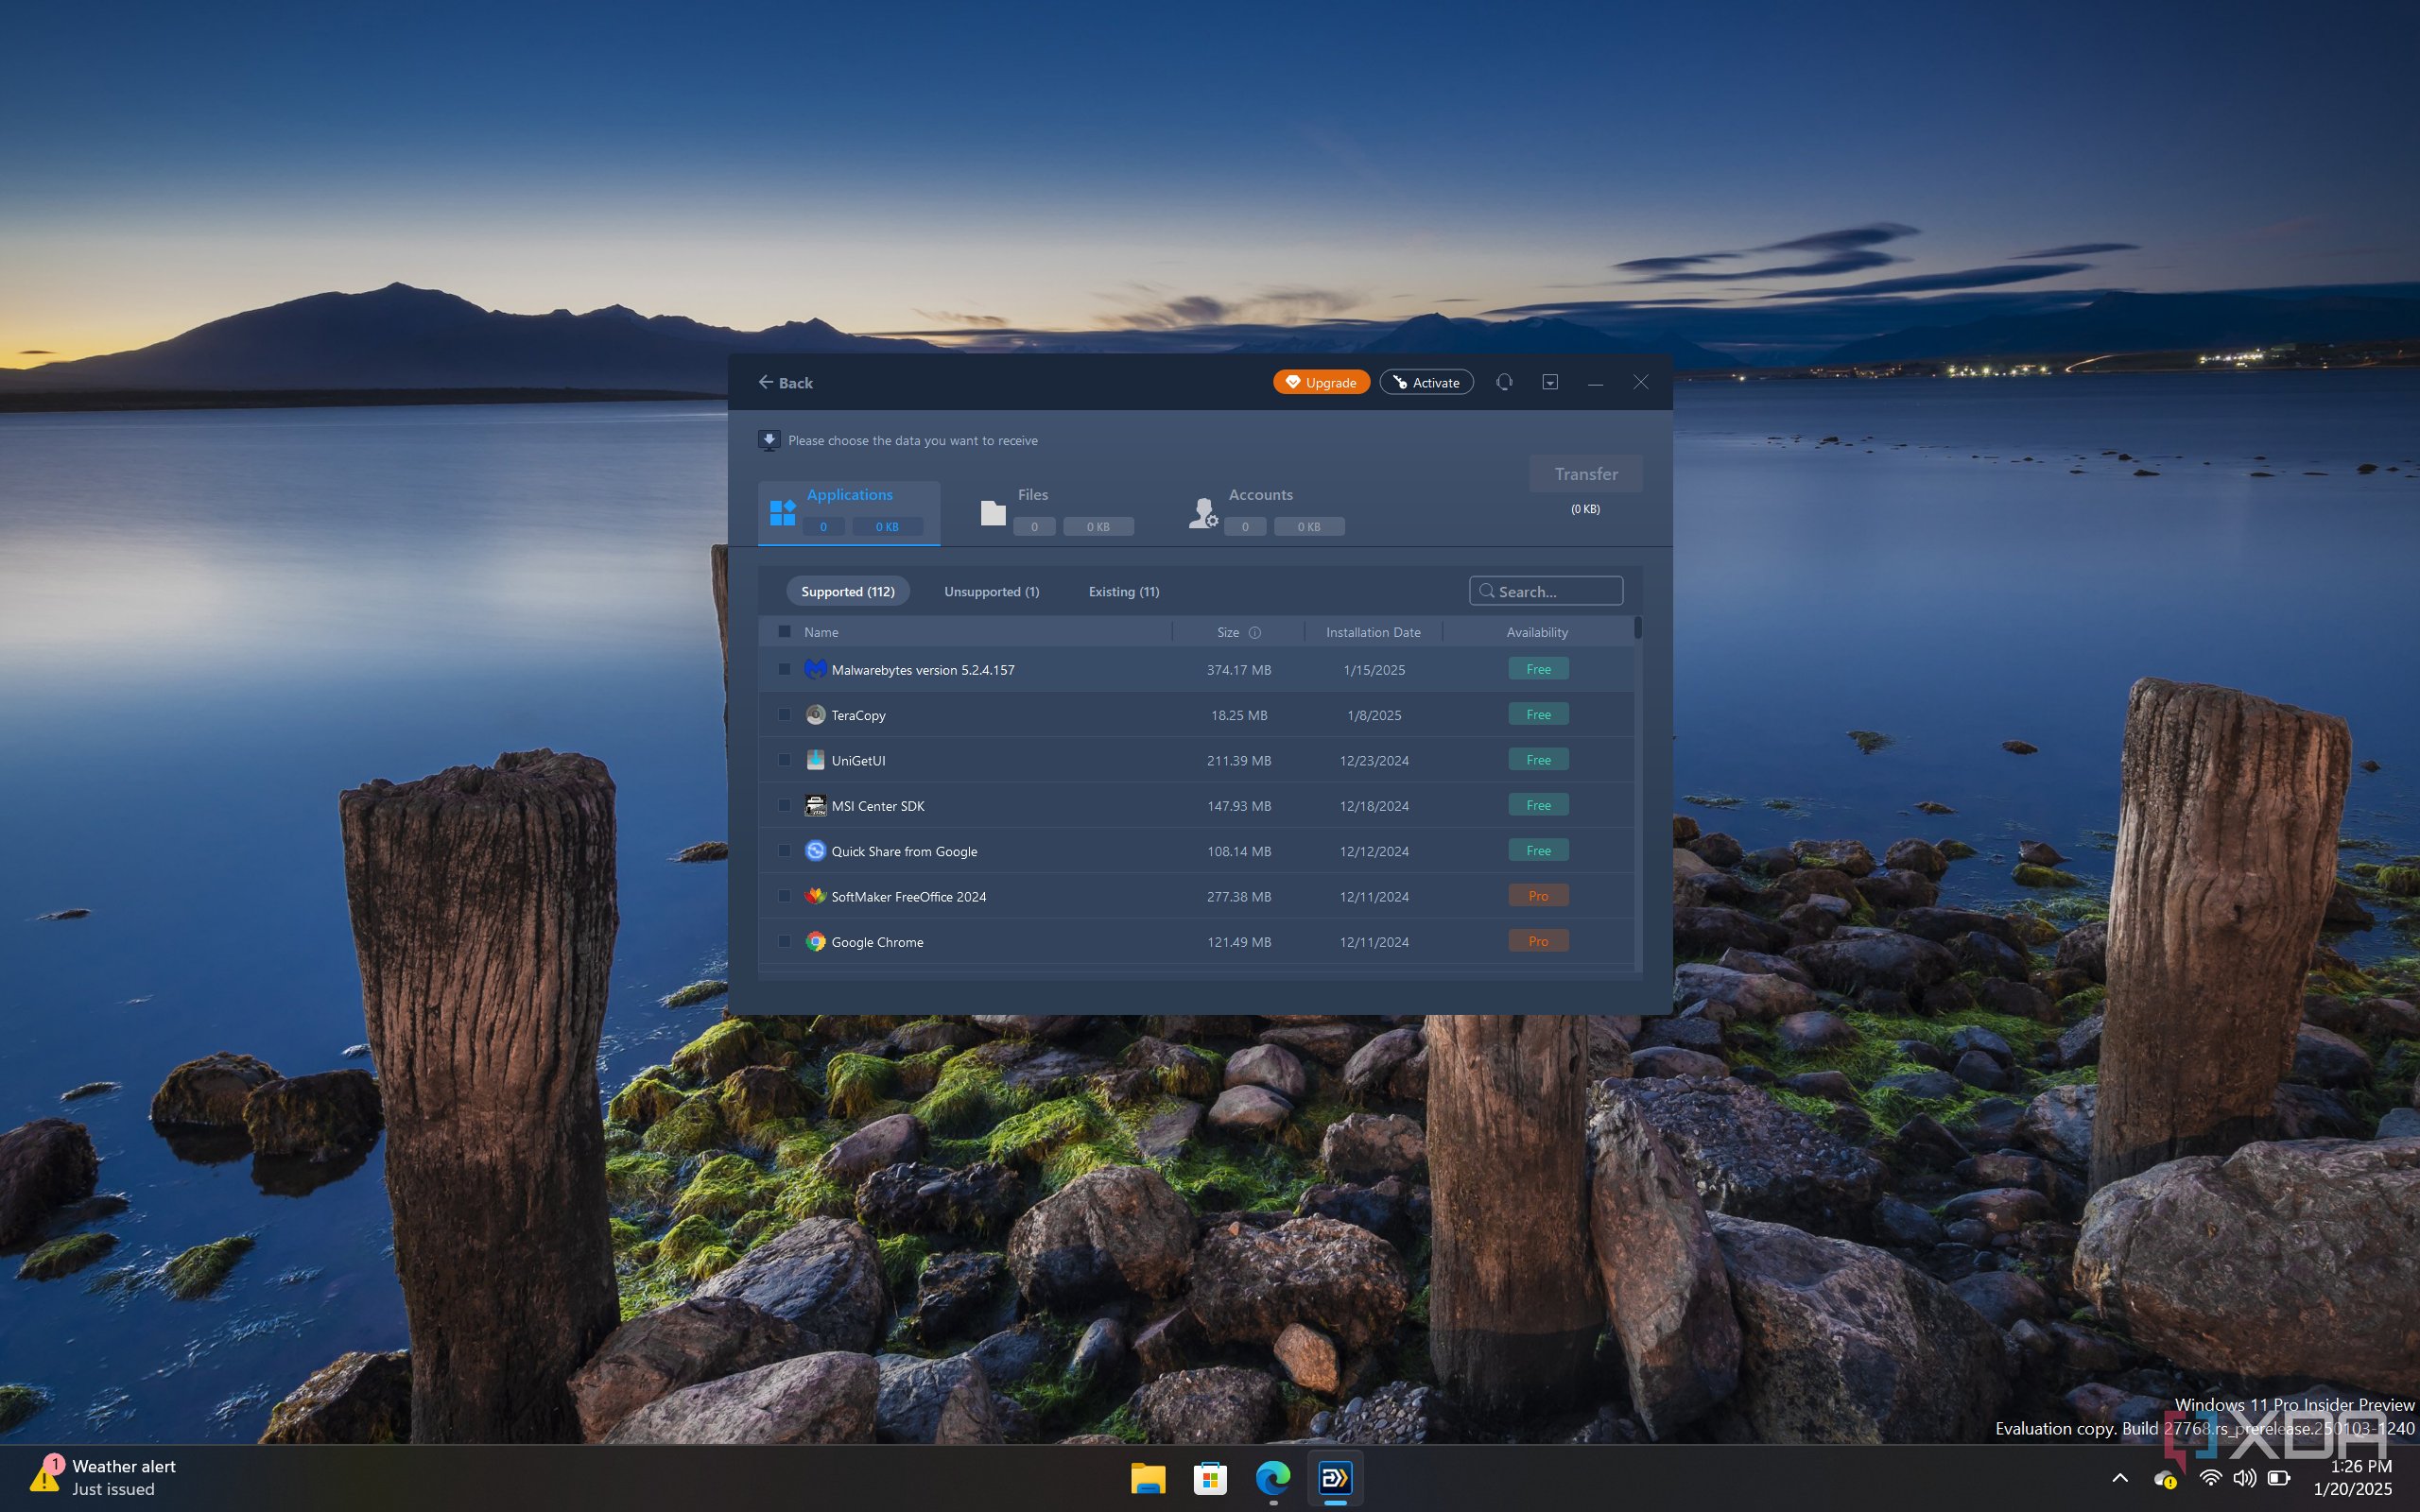Click the Malwarebytes app icon
Image resolution: width=2420 pixels, height=1512 pixels.
coord(815,669)
